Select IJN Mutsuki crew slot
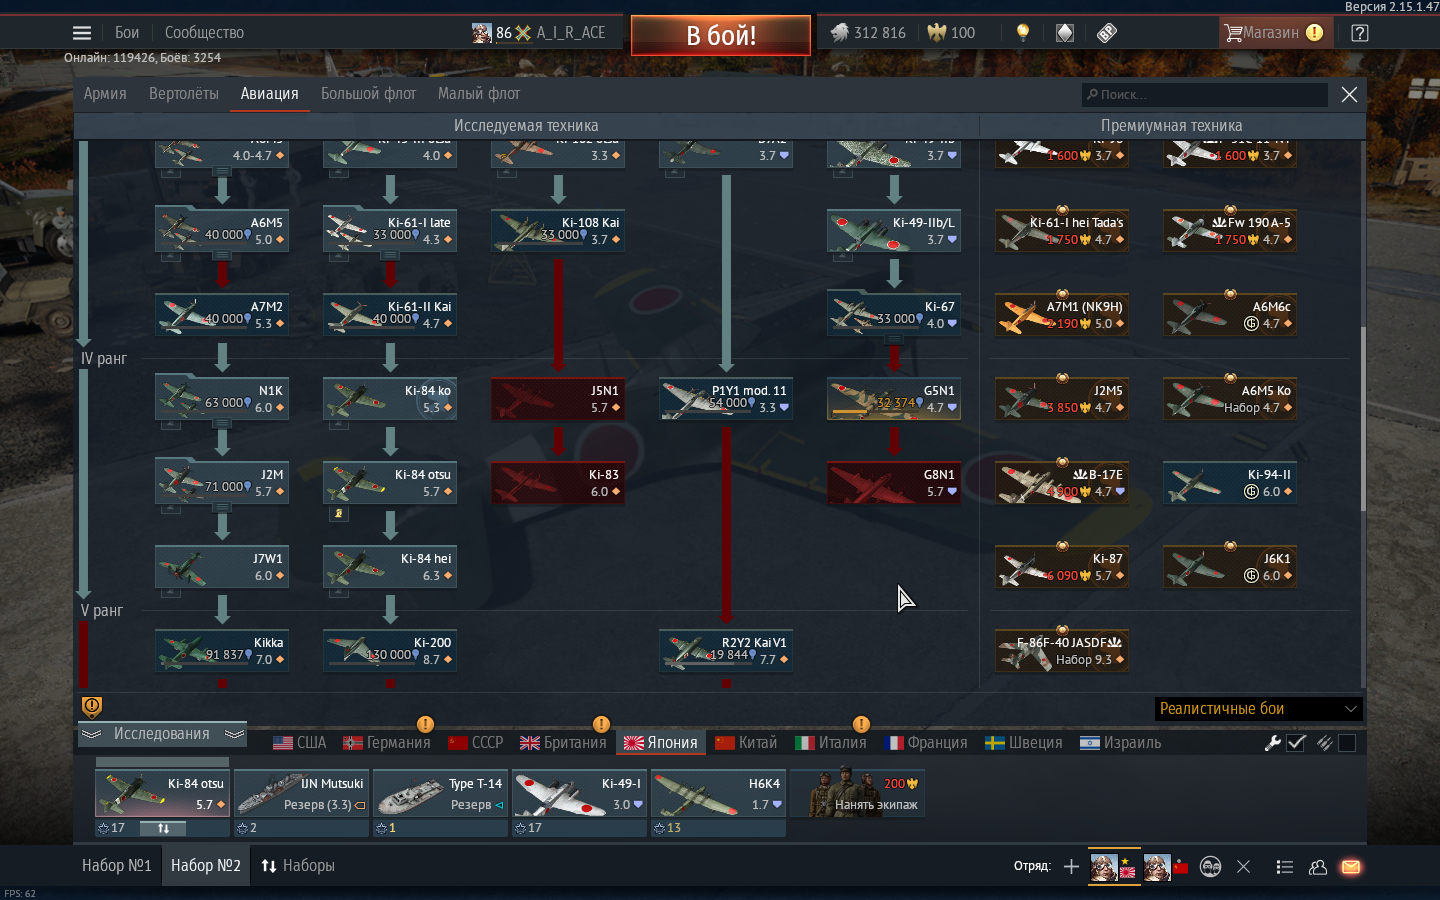Viewport: 1440px width, 900px height. (x=302, y=794)
